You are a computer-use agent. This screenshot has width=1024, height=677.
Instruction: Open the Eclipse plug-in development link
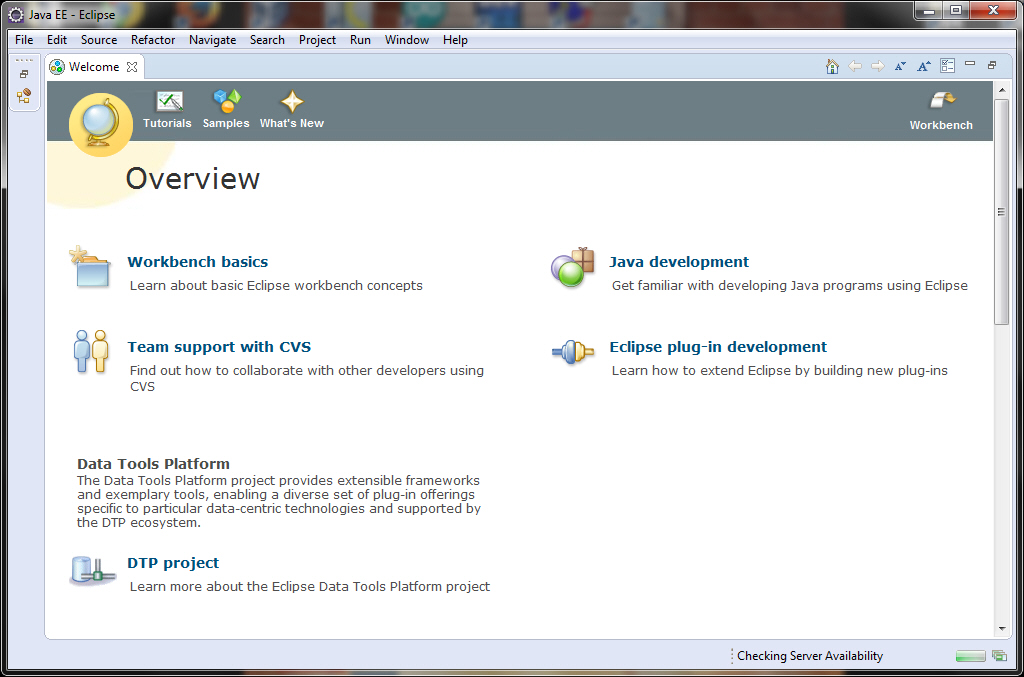click(x=718, y=347)
